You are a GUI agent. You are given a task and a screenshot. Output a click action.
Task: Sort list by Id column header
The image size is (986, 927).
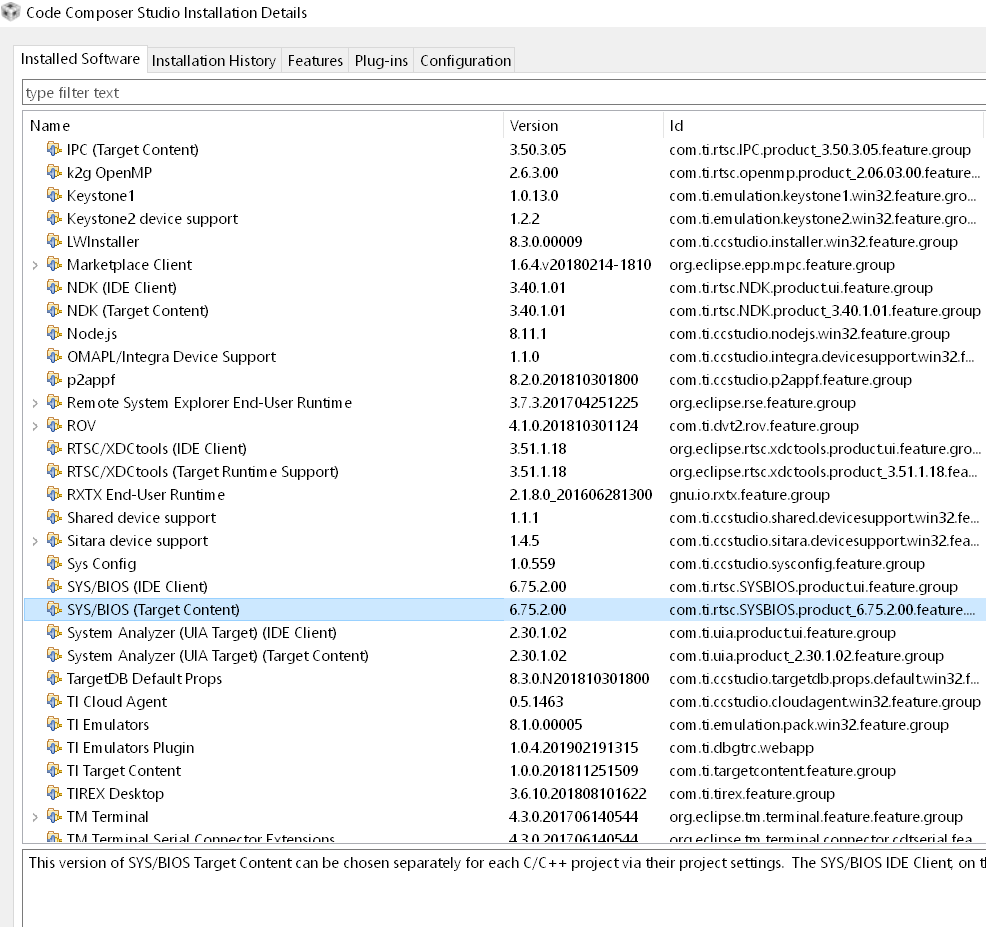823,126
